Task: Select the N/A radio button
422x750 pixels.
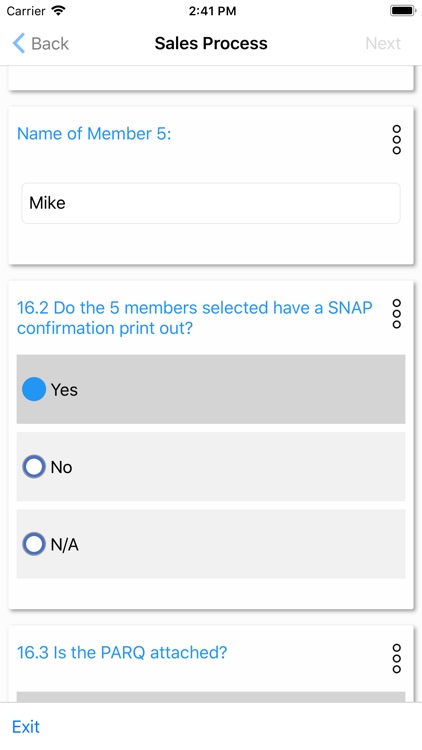Action: [x=34, y=544]
